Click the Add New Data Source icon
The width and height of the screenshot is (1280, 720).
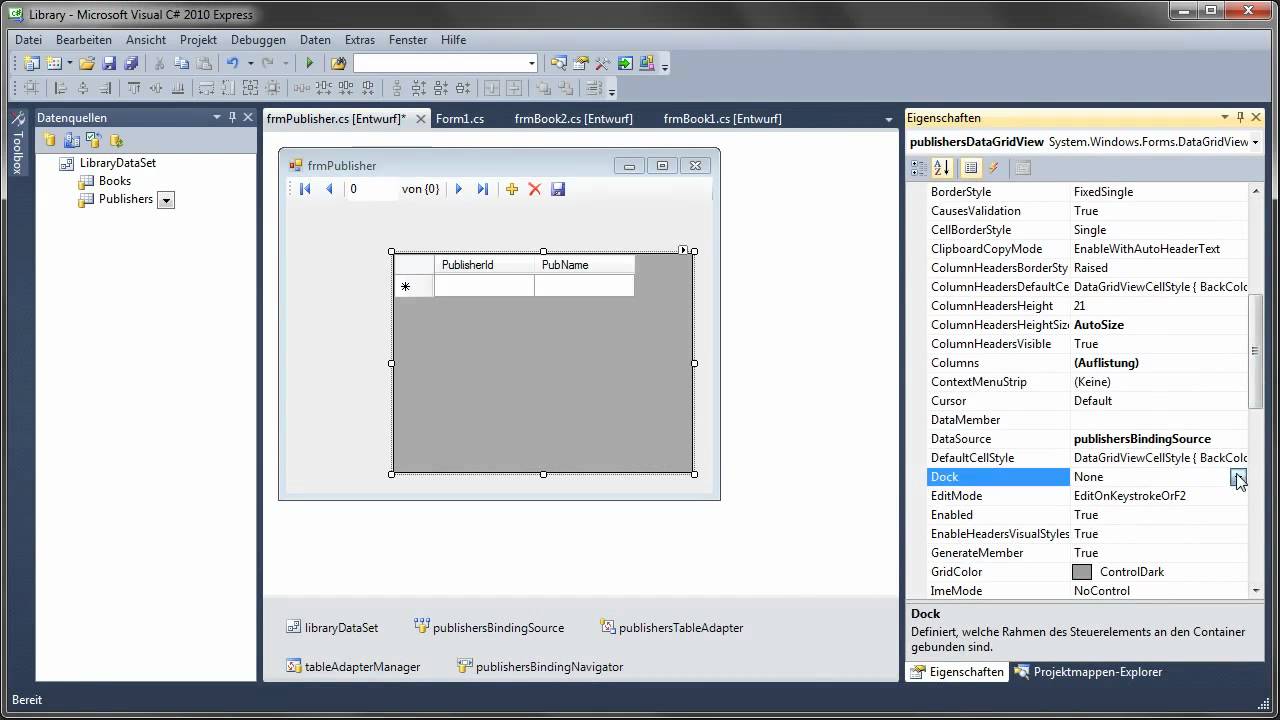(49, 140)
